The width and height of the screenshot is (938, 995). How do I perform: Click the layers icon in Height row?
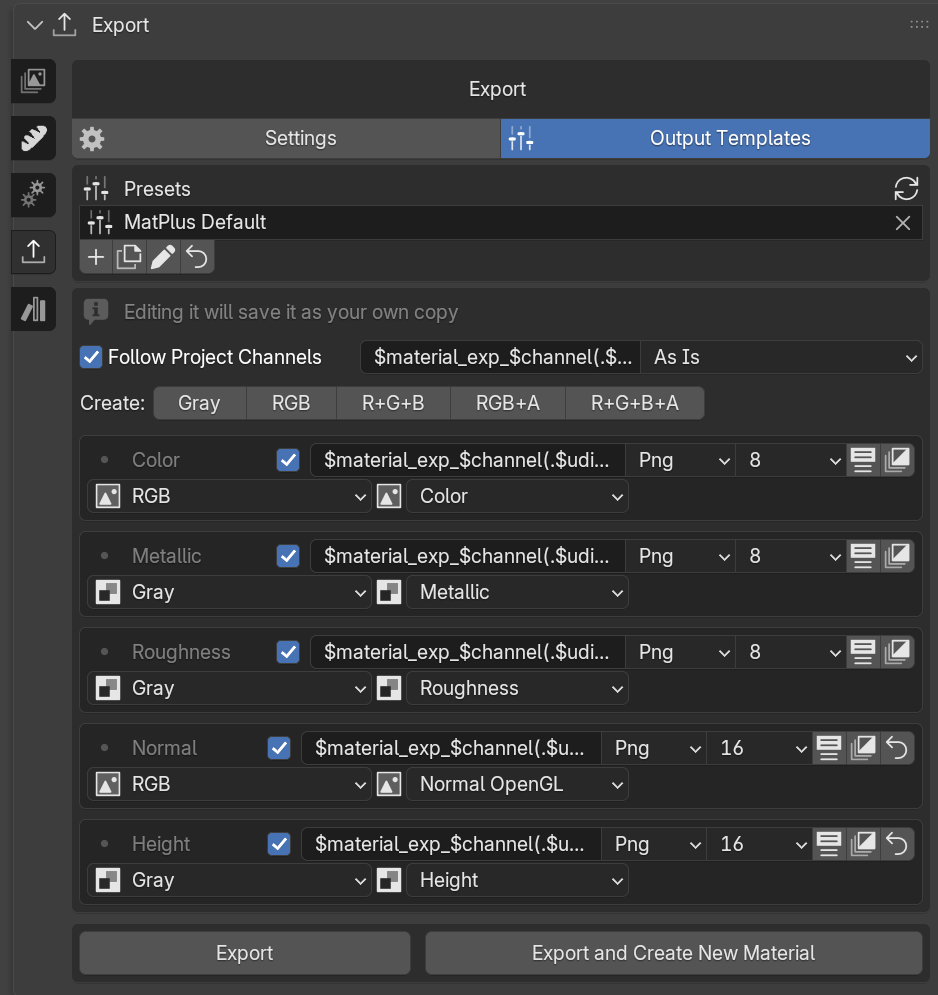coord(862,844)
